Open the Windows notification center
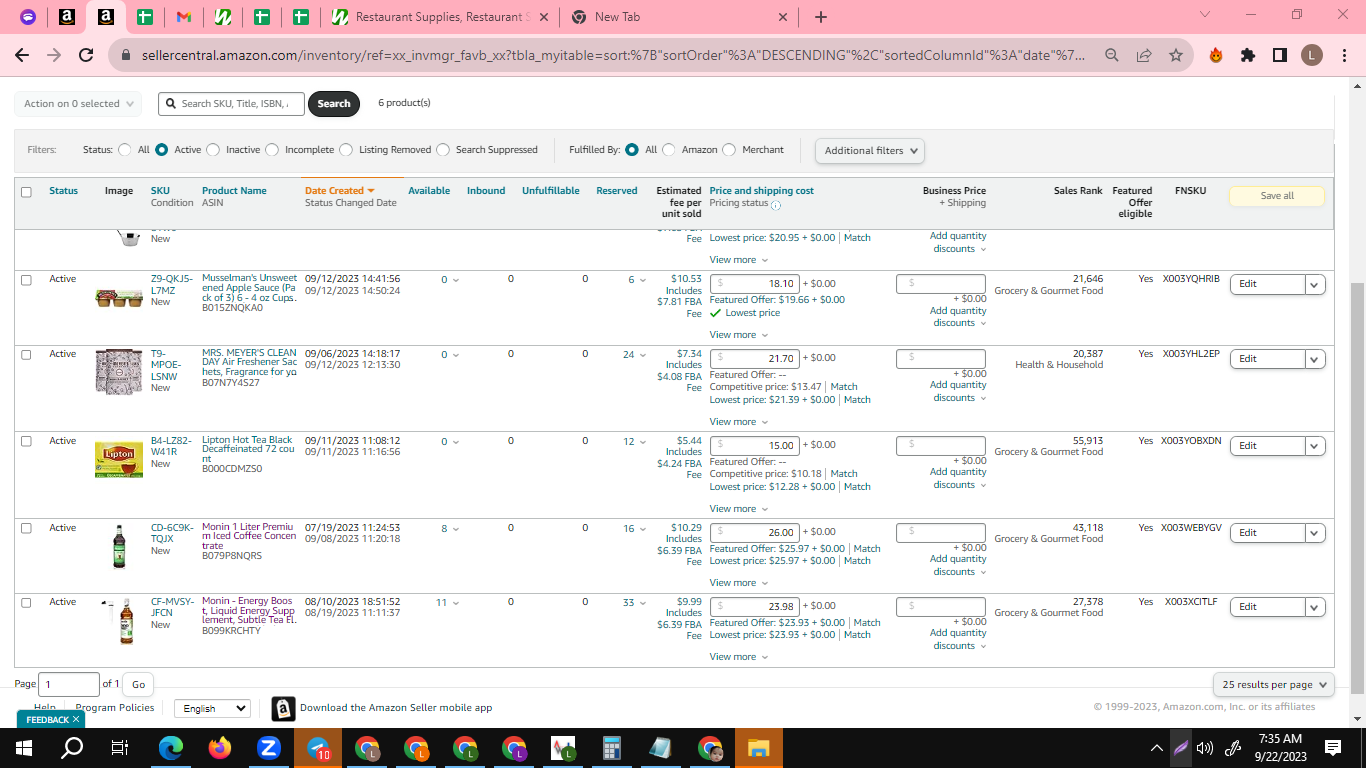Image resolution: width=1366 pixels, height=768 pixels. pyautogui.click(x=1332, y=747)
